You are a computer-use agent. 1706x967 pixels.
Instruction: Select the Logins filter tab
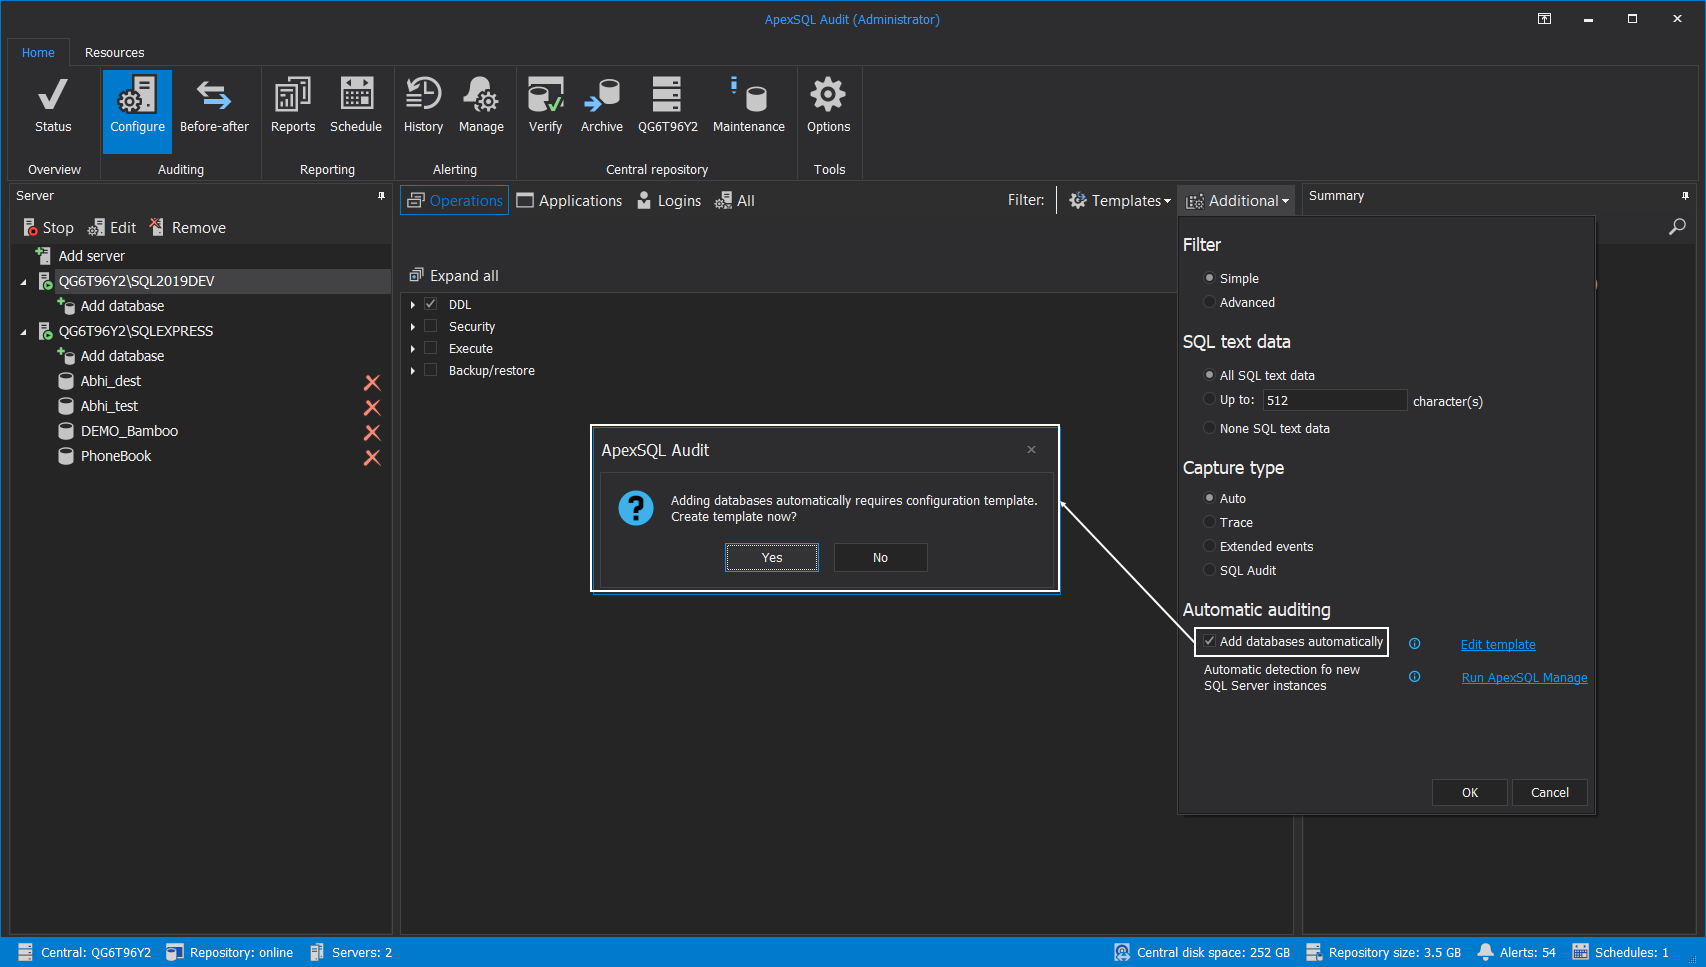click(x=669, y=201)
